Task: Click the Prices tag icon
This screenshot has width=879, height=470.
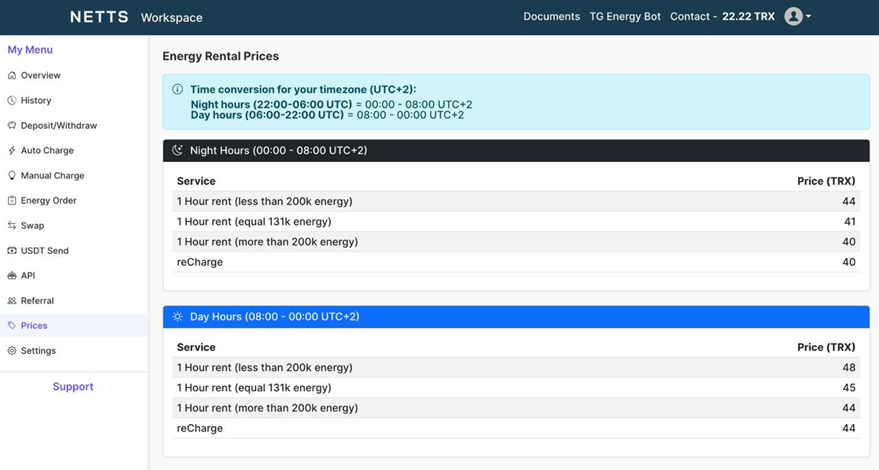Action: point(12,325)
